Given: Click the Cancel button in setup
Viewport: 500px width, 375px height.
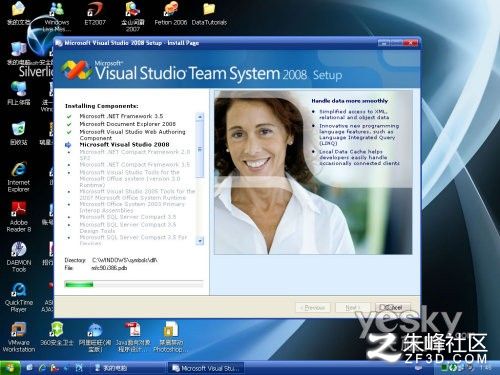Looking at the screenshot, I should point(393,307).
